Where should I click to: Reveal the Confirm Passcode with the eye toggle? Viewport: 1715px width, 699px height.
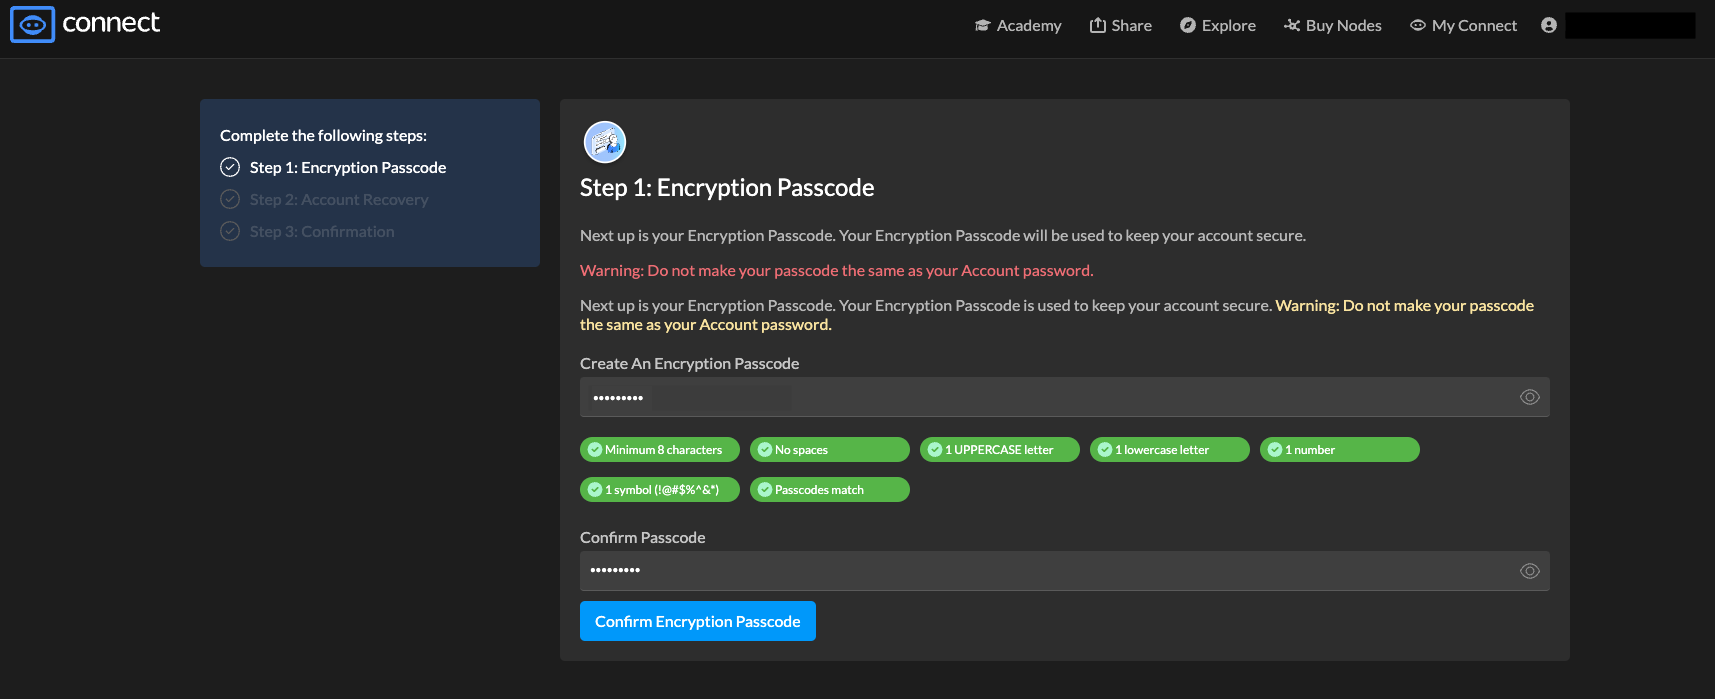click(1529, 570)
